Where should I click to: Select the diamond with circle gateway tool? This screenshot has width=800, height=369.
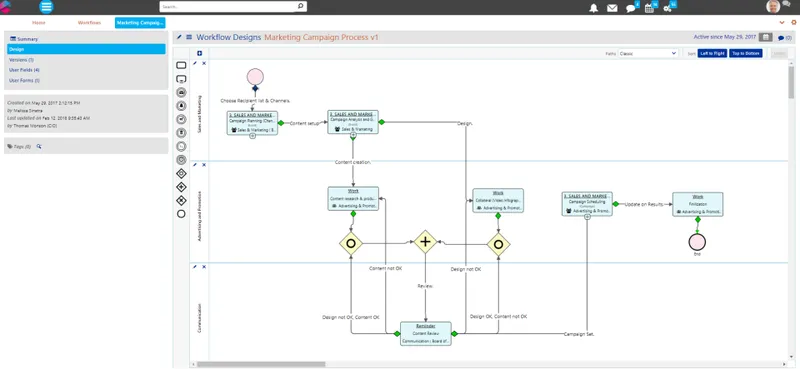(x=181, y=174)
